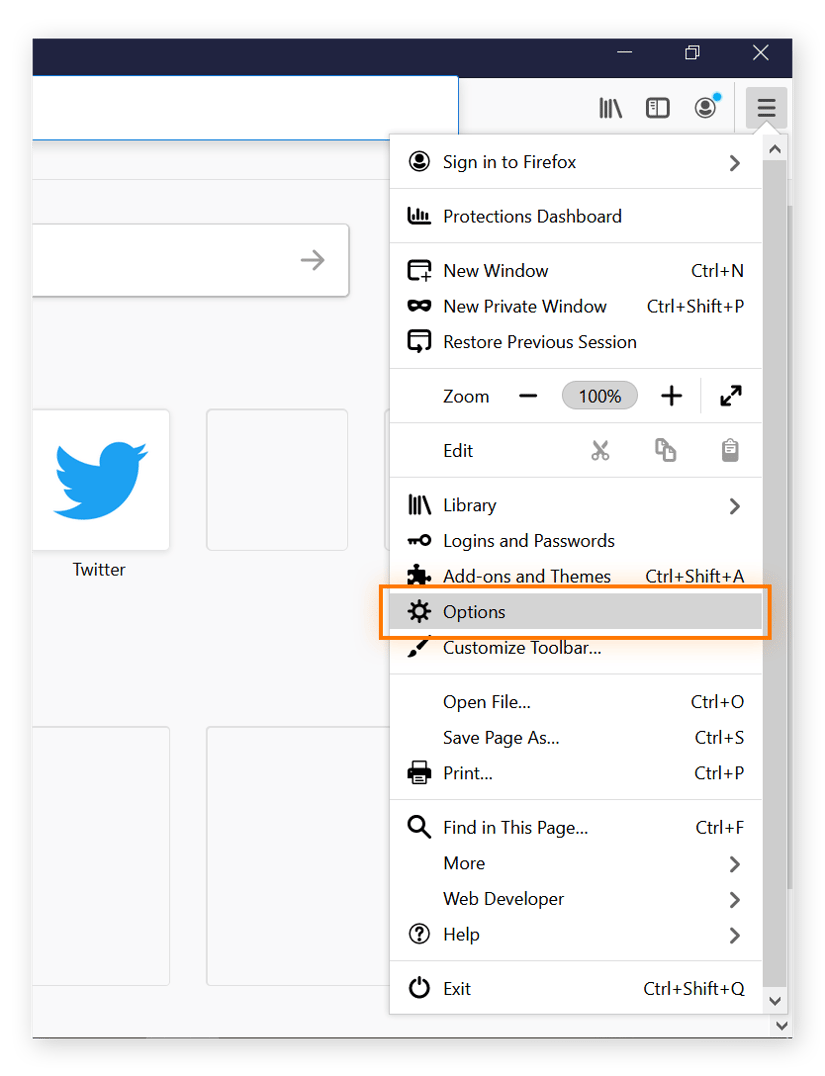Open the Twitter shortcut thumbnail

click(99, 480)
